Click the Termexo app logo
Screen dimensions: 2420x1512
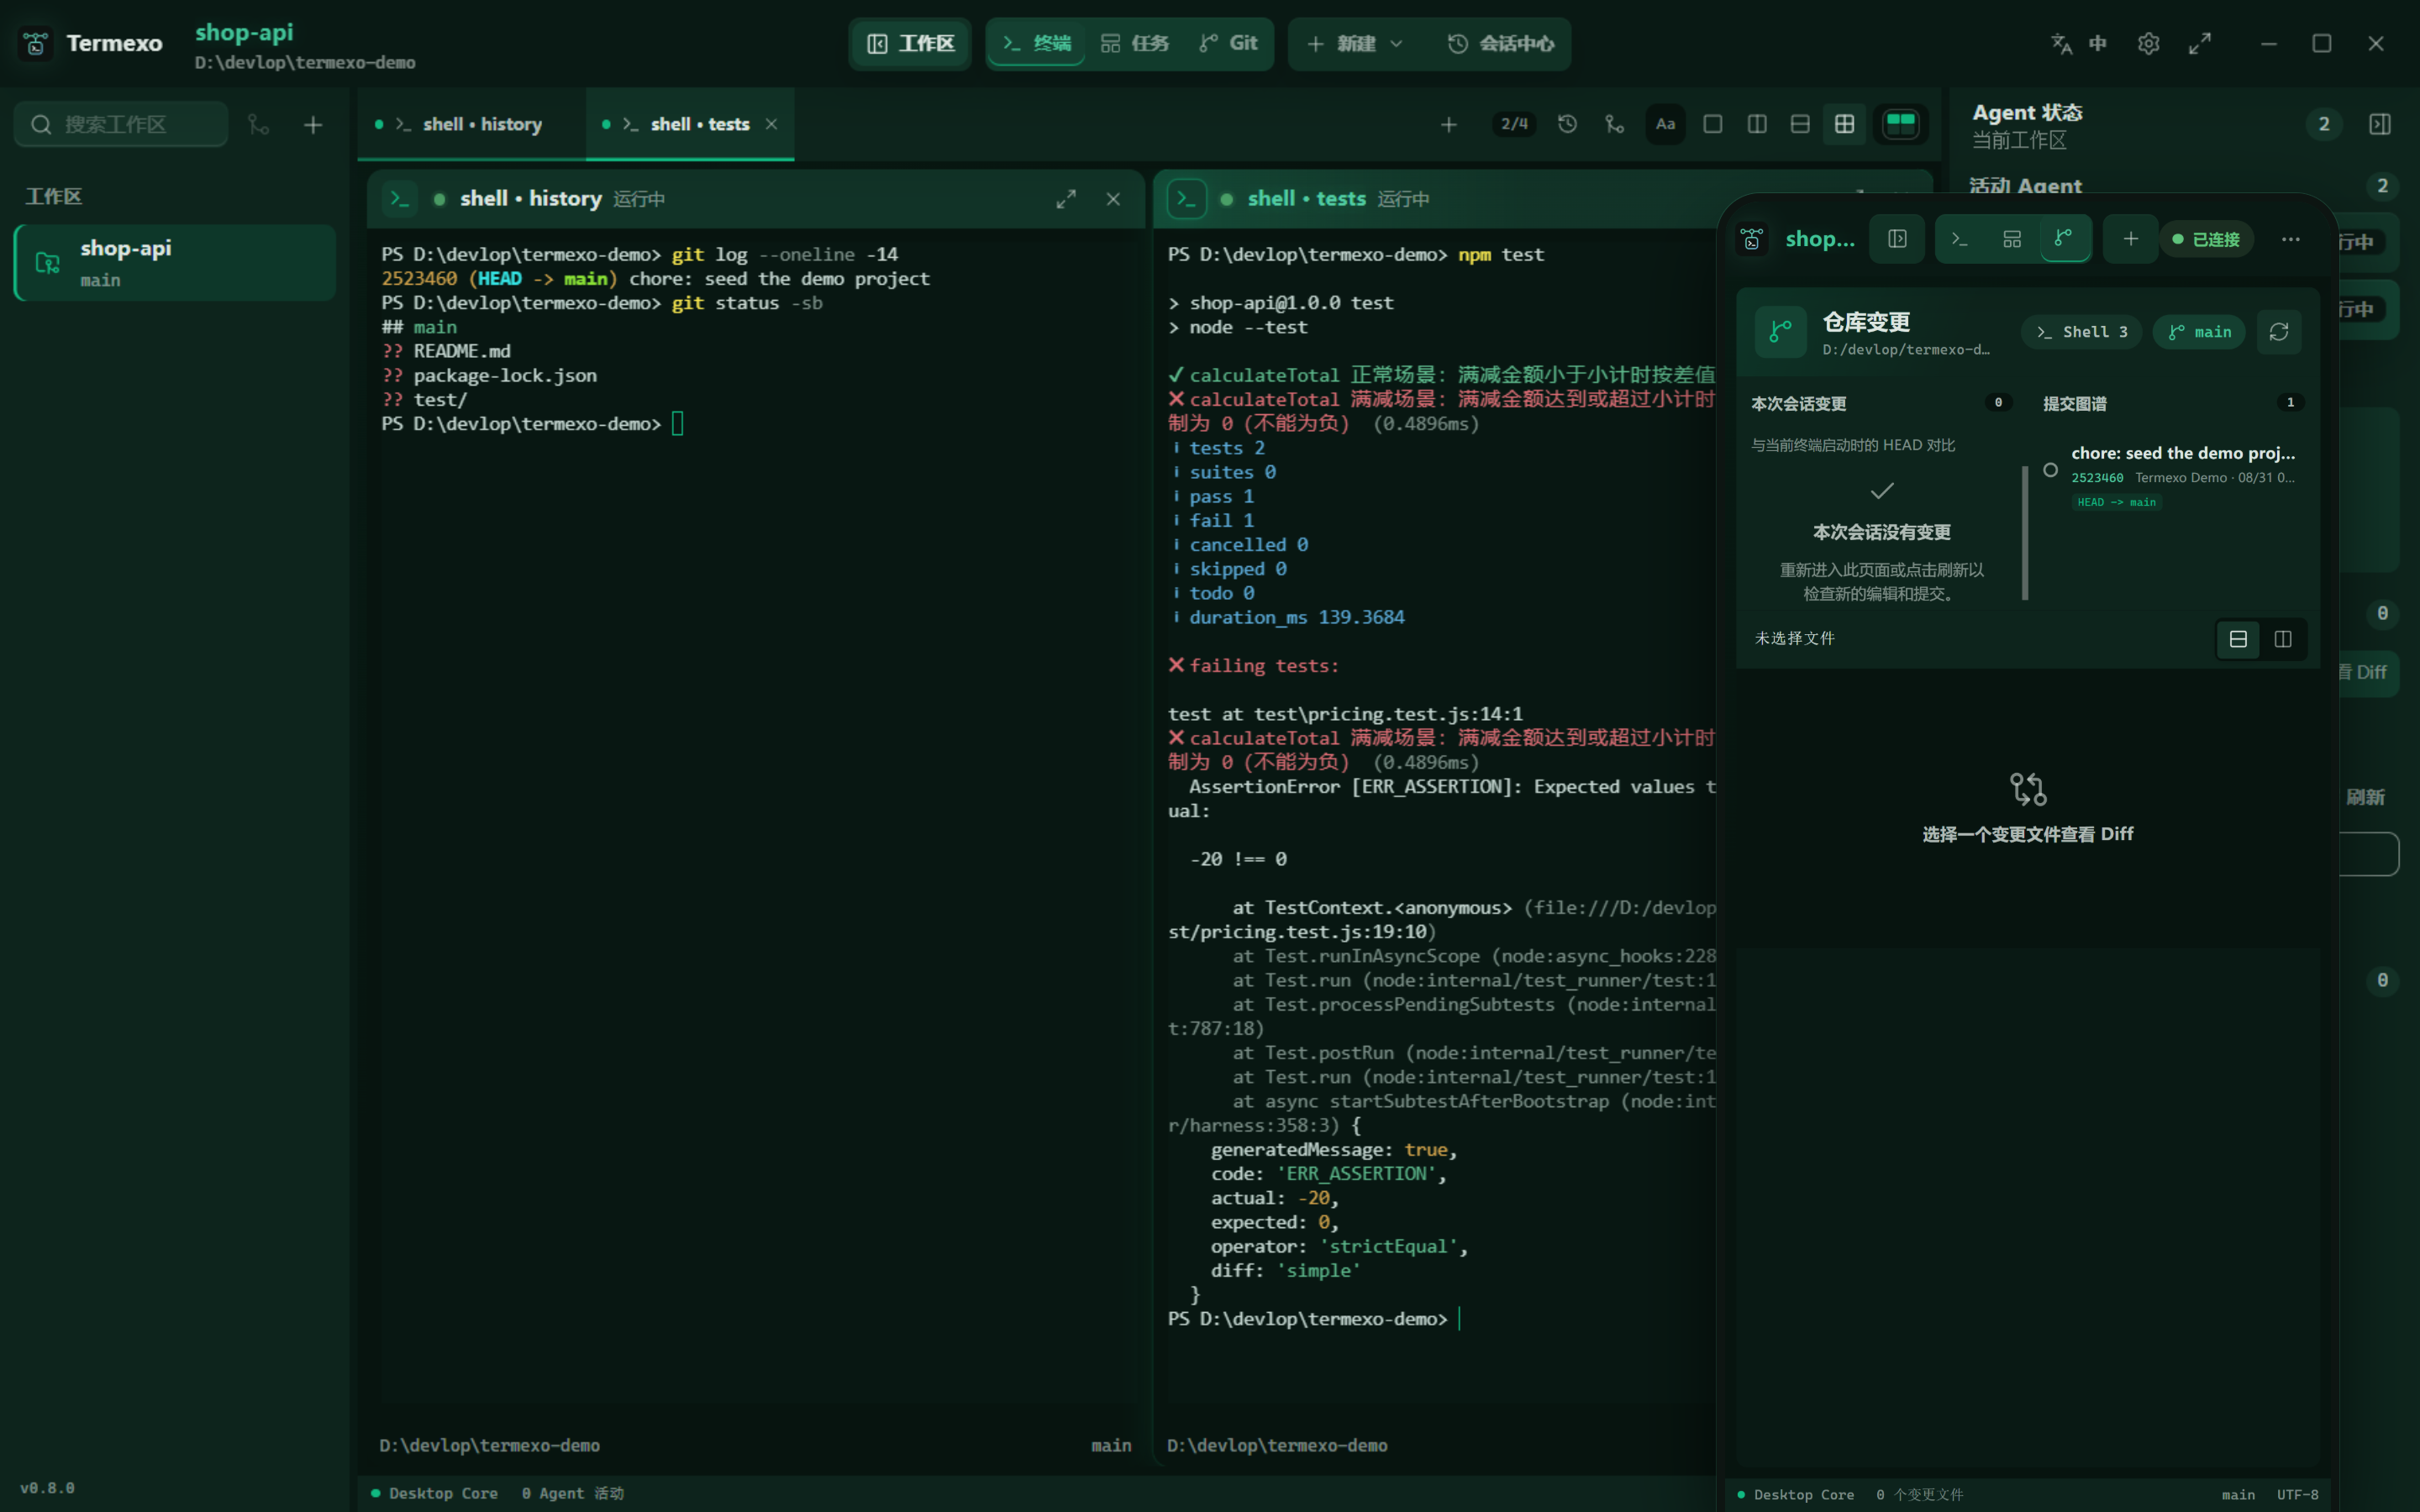pos(36,43)
